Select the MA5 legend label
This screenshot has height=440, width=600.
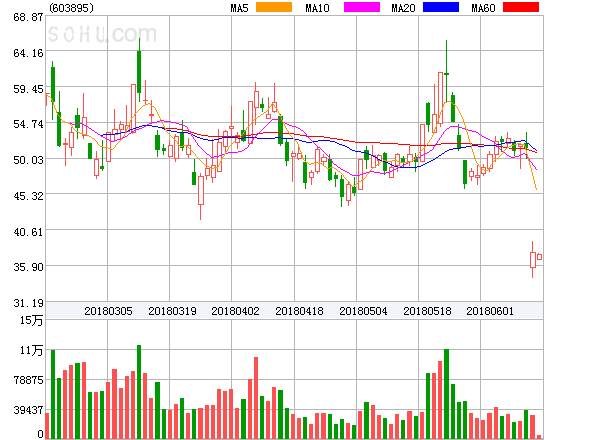[x=240, y=8]
